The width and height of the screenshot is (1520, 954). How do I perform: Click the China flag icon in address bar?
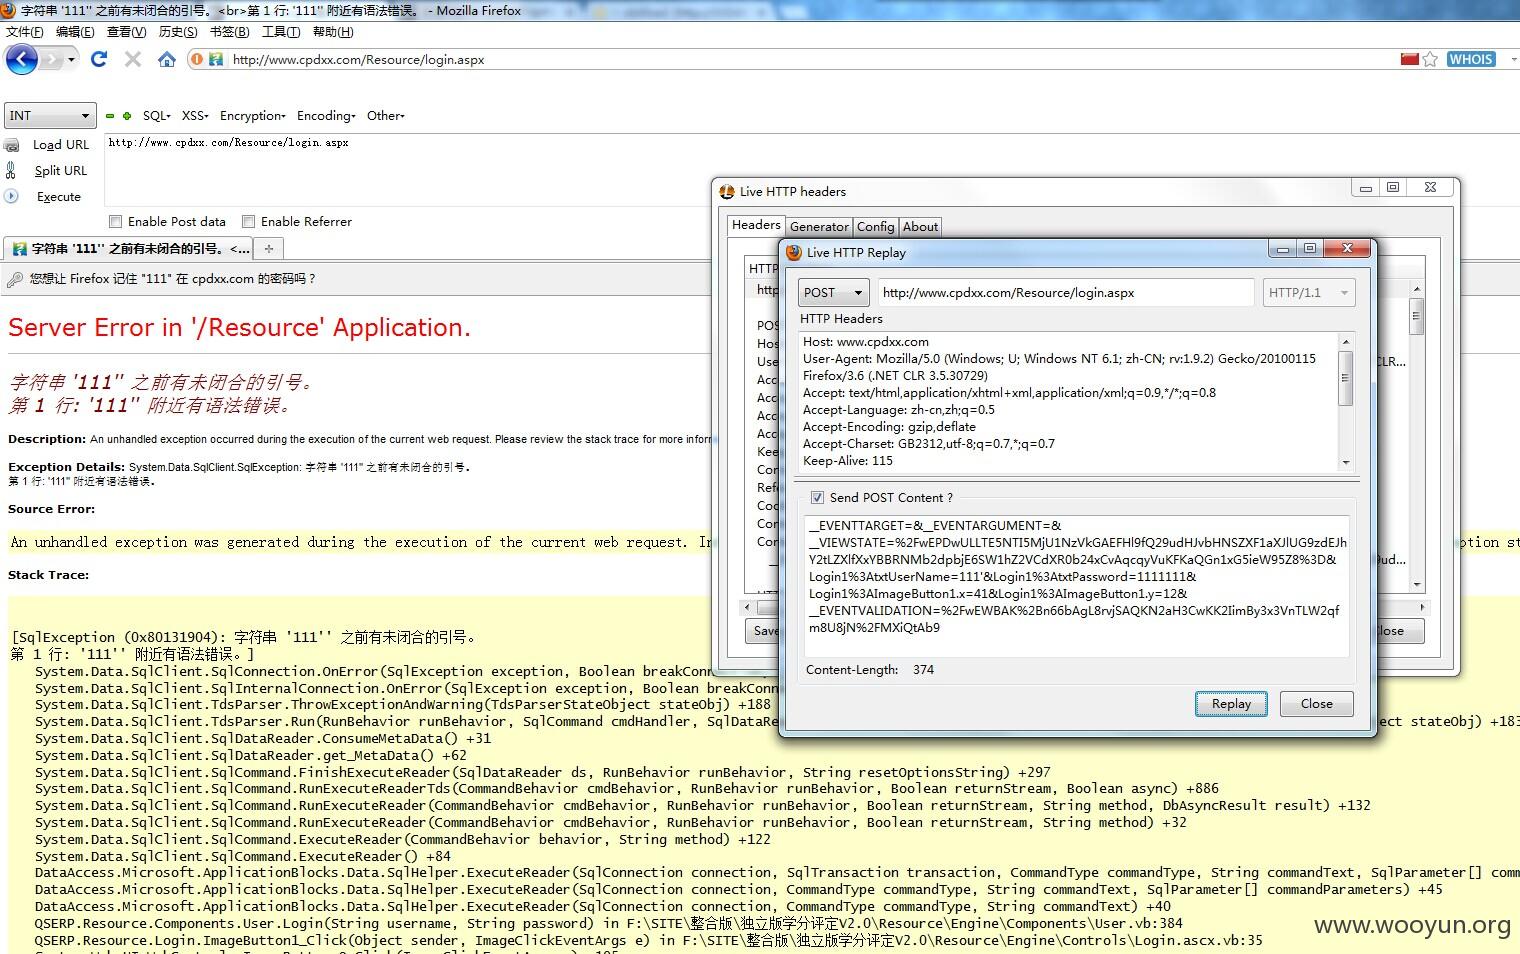point(1410,60)
